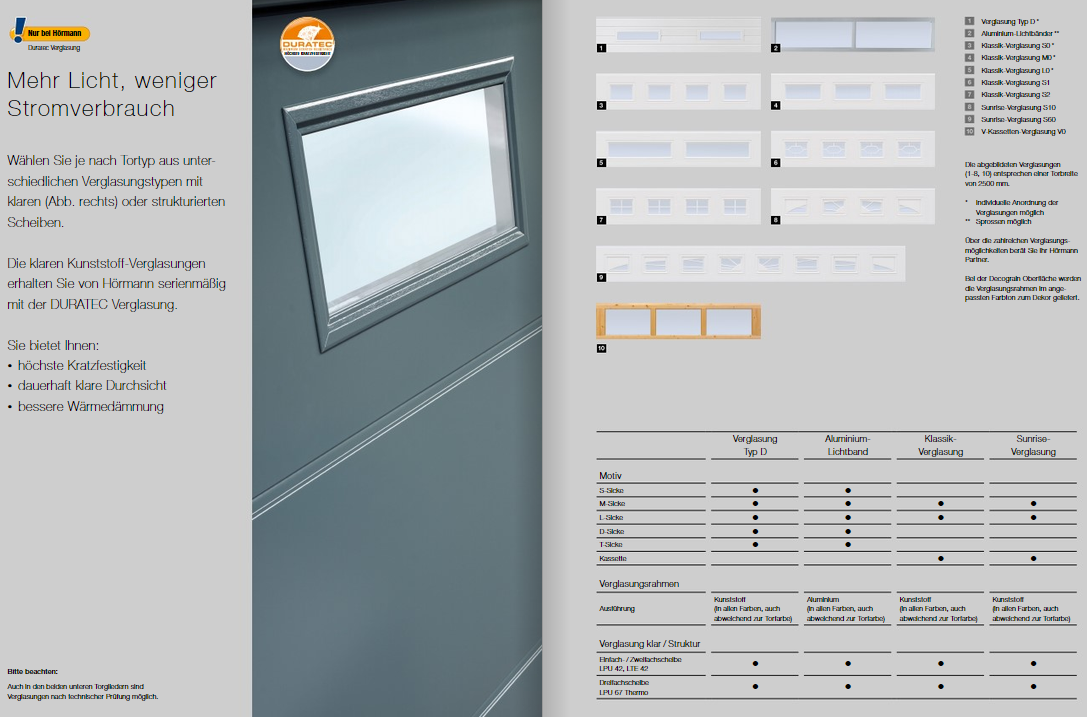Choose legend entry 'Sunrise-Verglasung S10'
1087x717 pixels.
(1018, 107)
